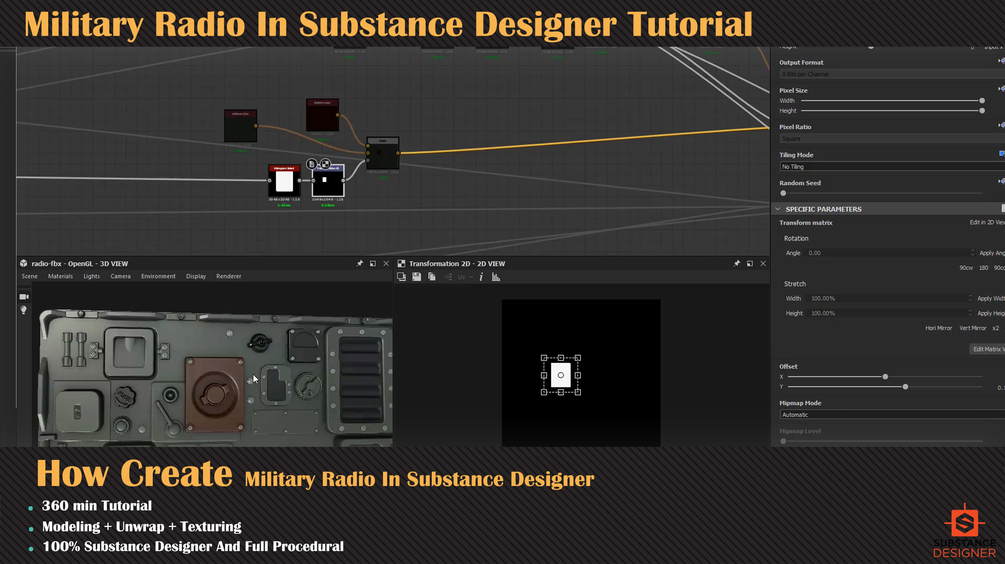Toggle Pixel Size inheritance icon
This screenshot has width=1005, height=564.
(1001, 89)
